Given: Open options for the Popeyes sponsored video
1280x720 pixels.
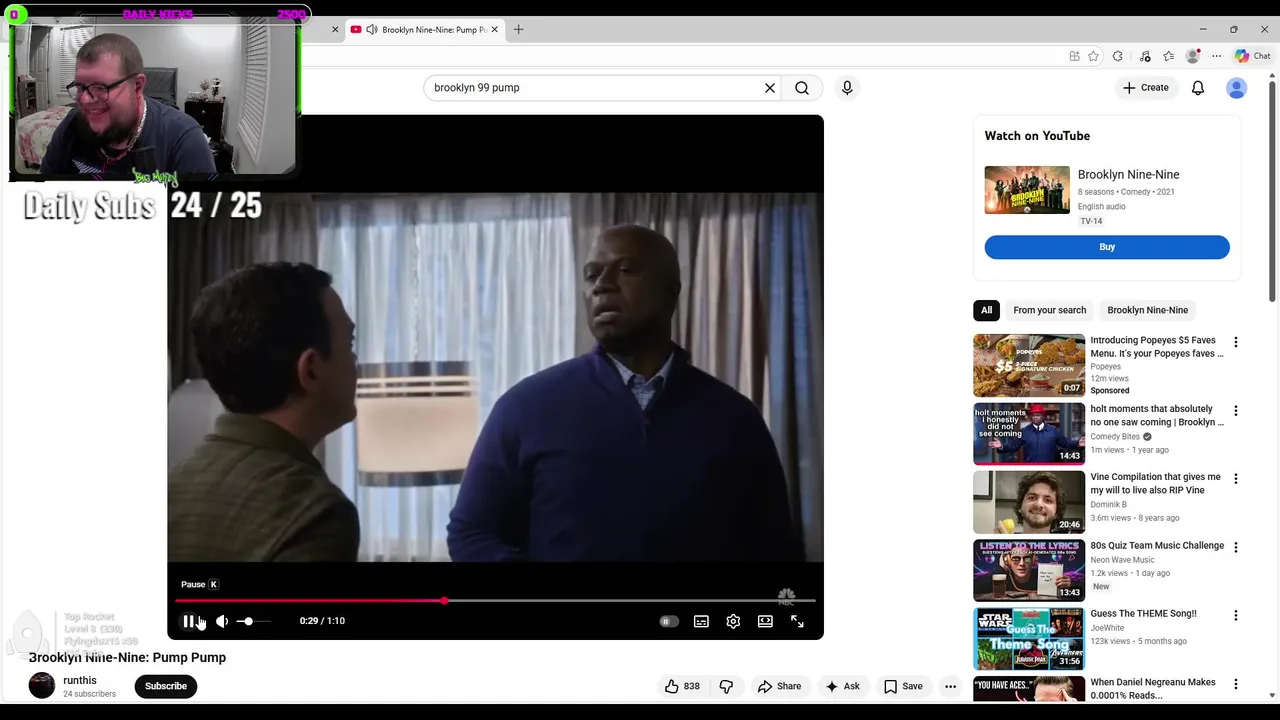Looking at the screenshot, I should (1236, 342).
